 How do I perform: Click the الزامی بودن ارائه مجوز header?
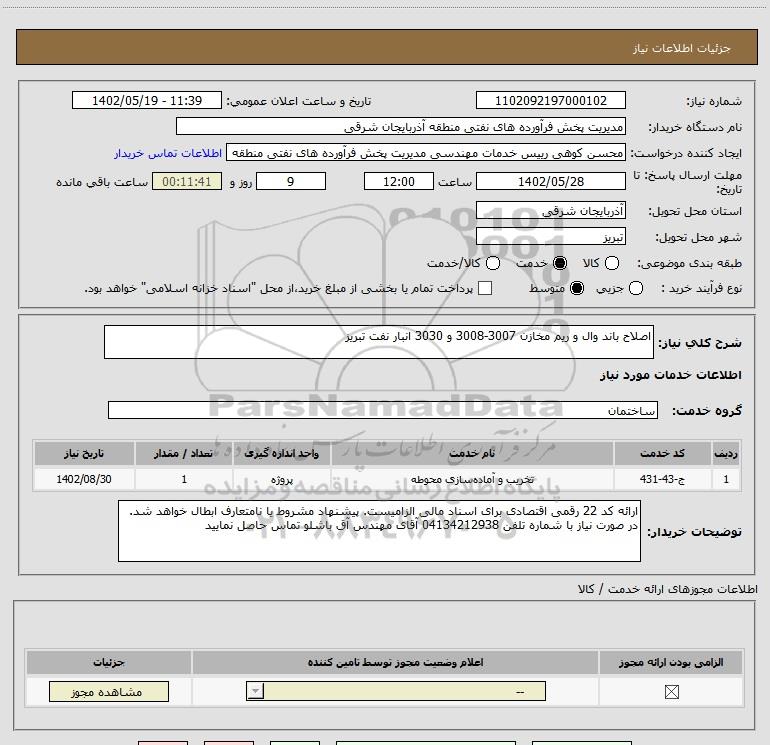tap(671, 662)
